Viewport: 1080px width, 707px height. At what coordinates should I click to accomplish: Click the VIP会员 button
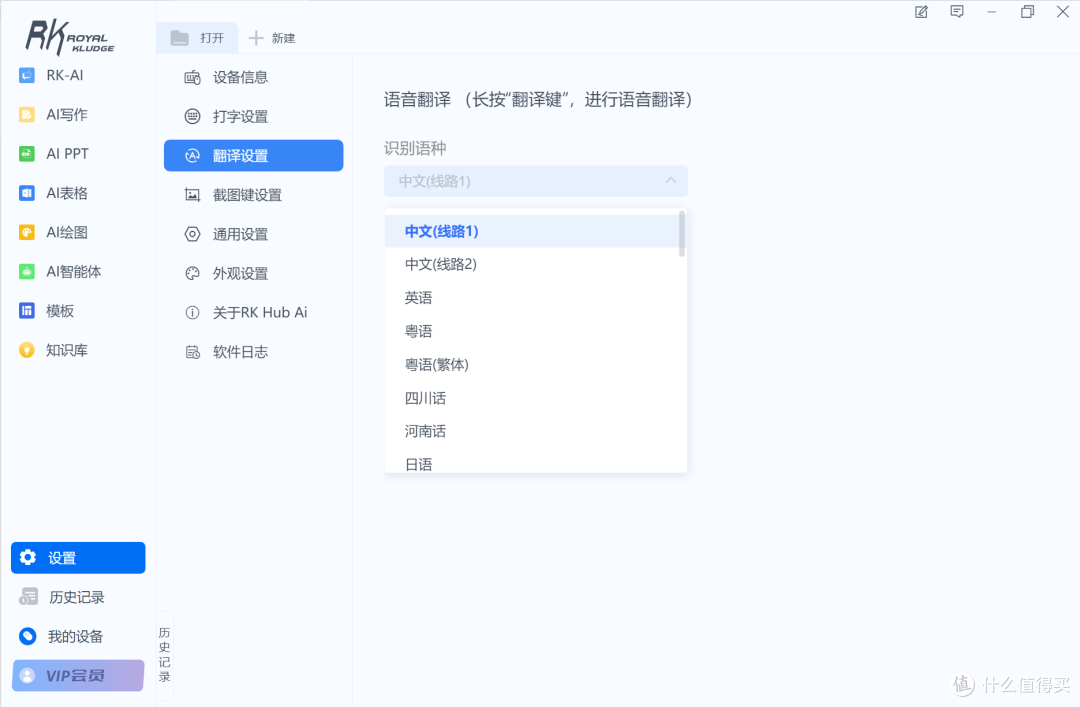tap(78, 675)
